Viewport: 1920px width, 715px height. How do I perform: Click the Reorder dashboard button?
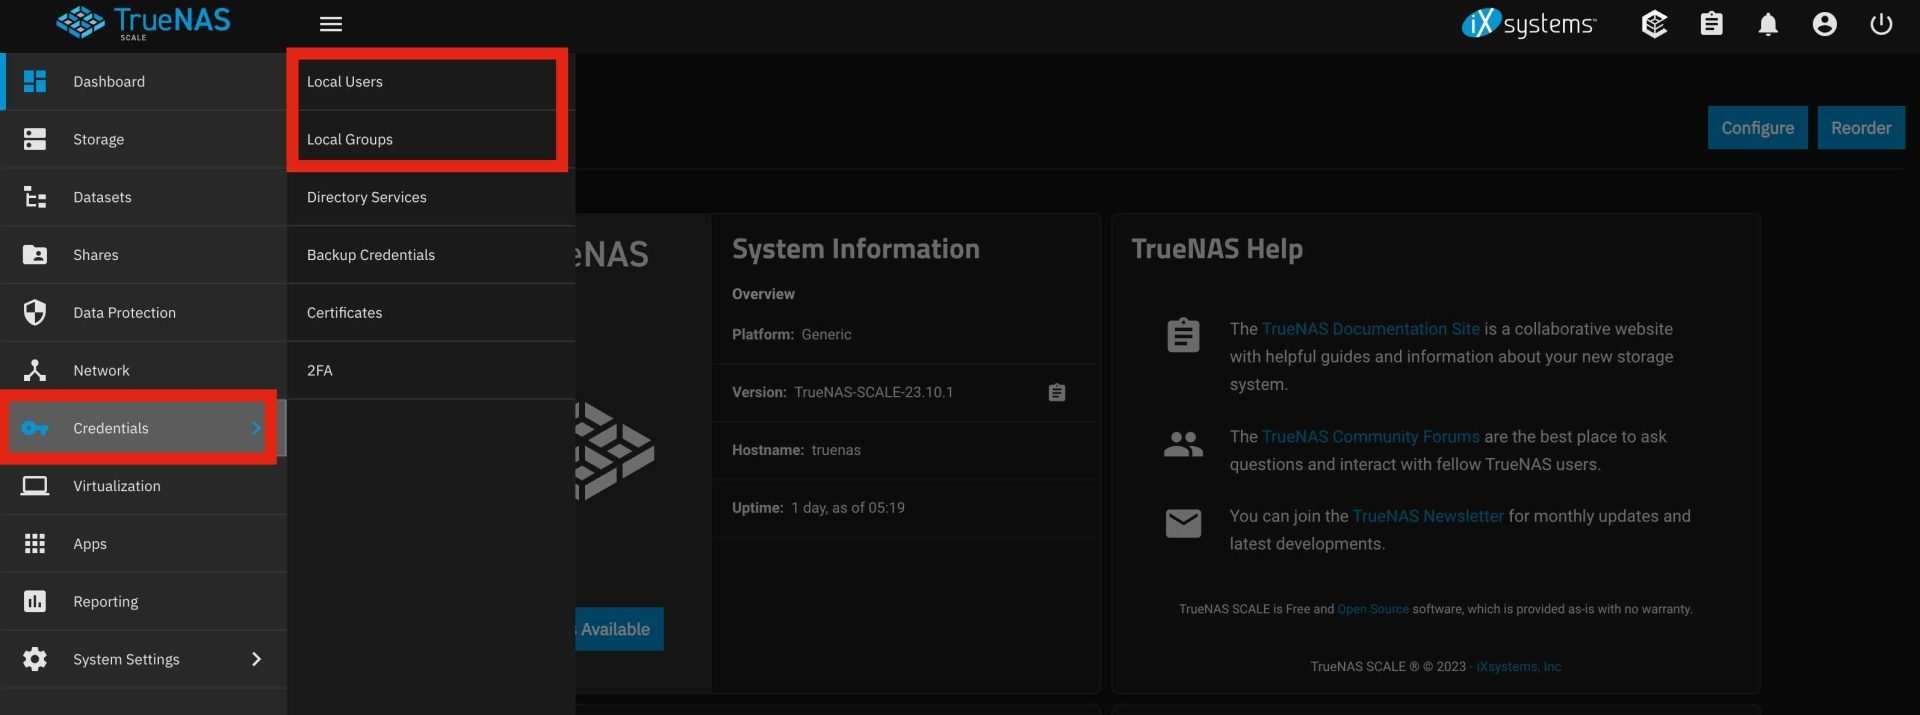1861,128
